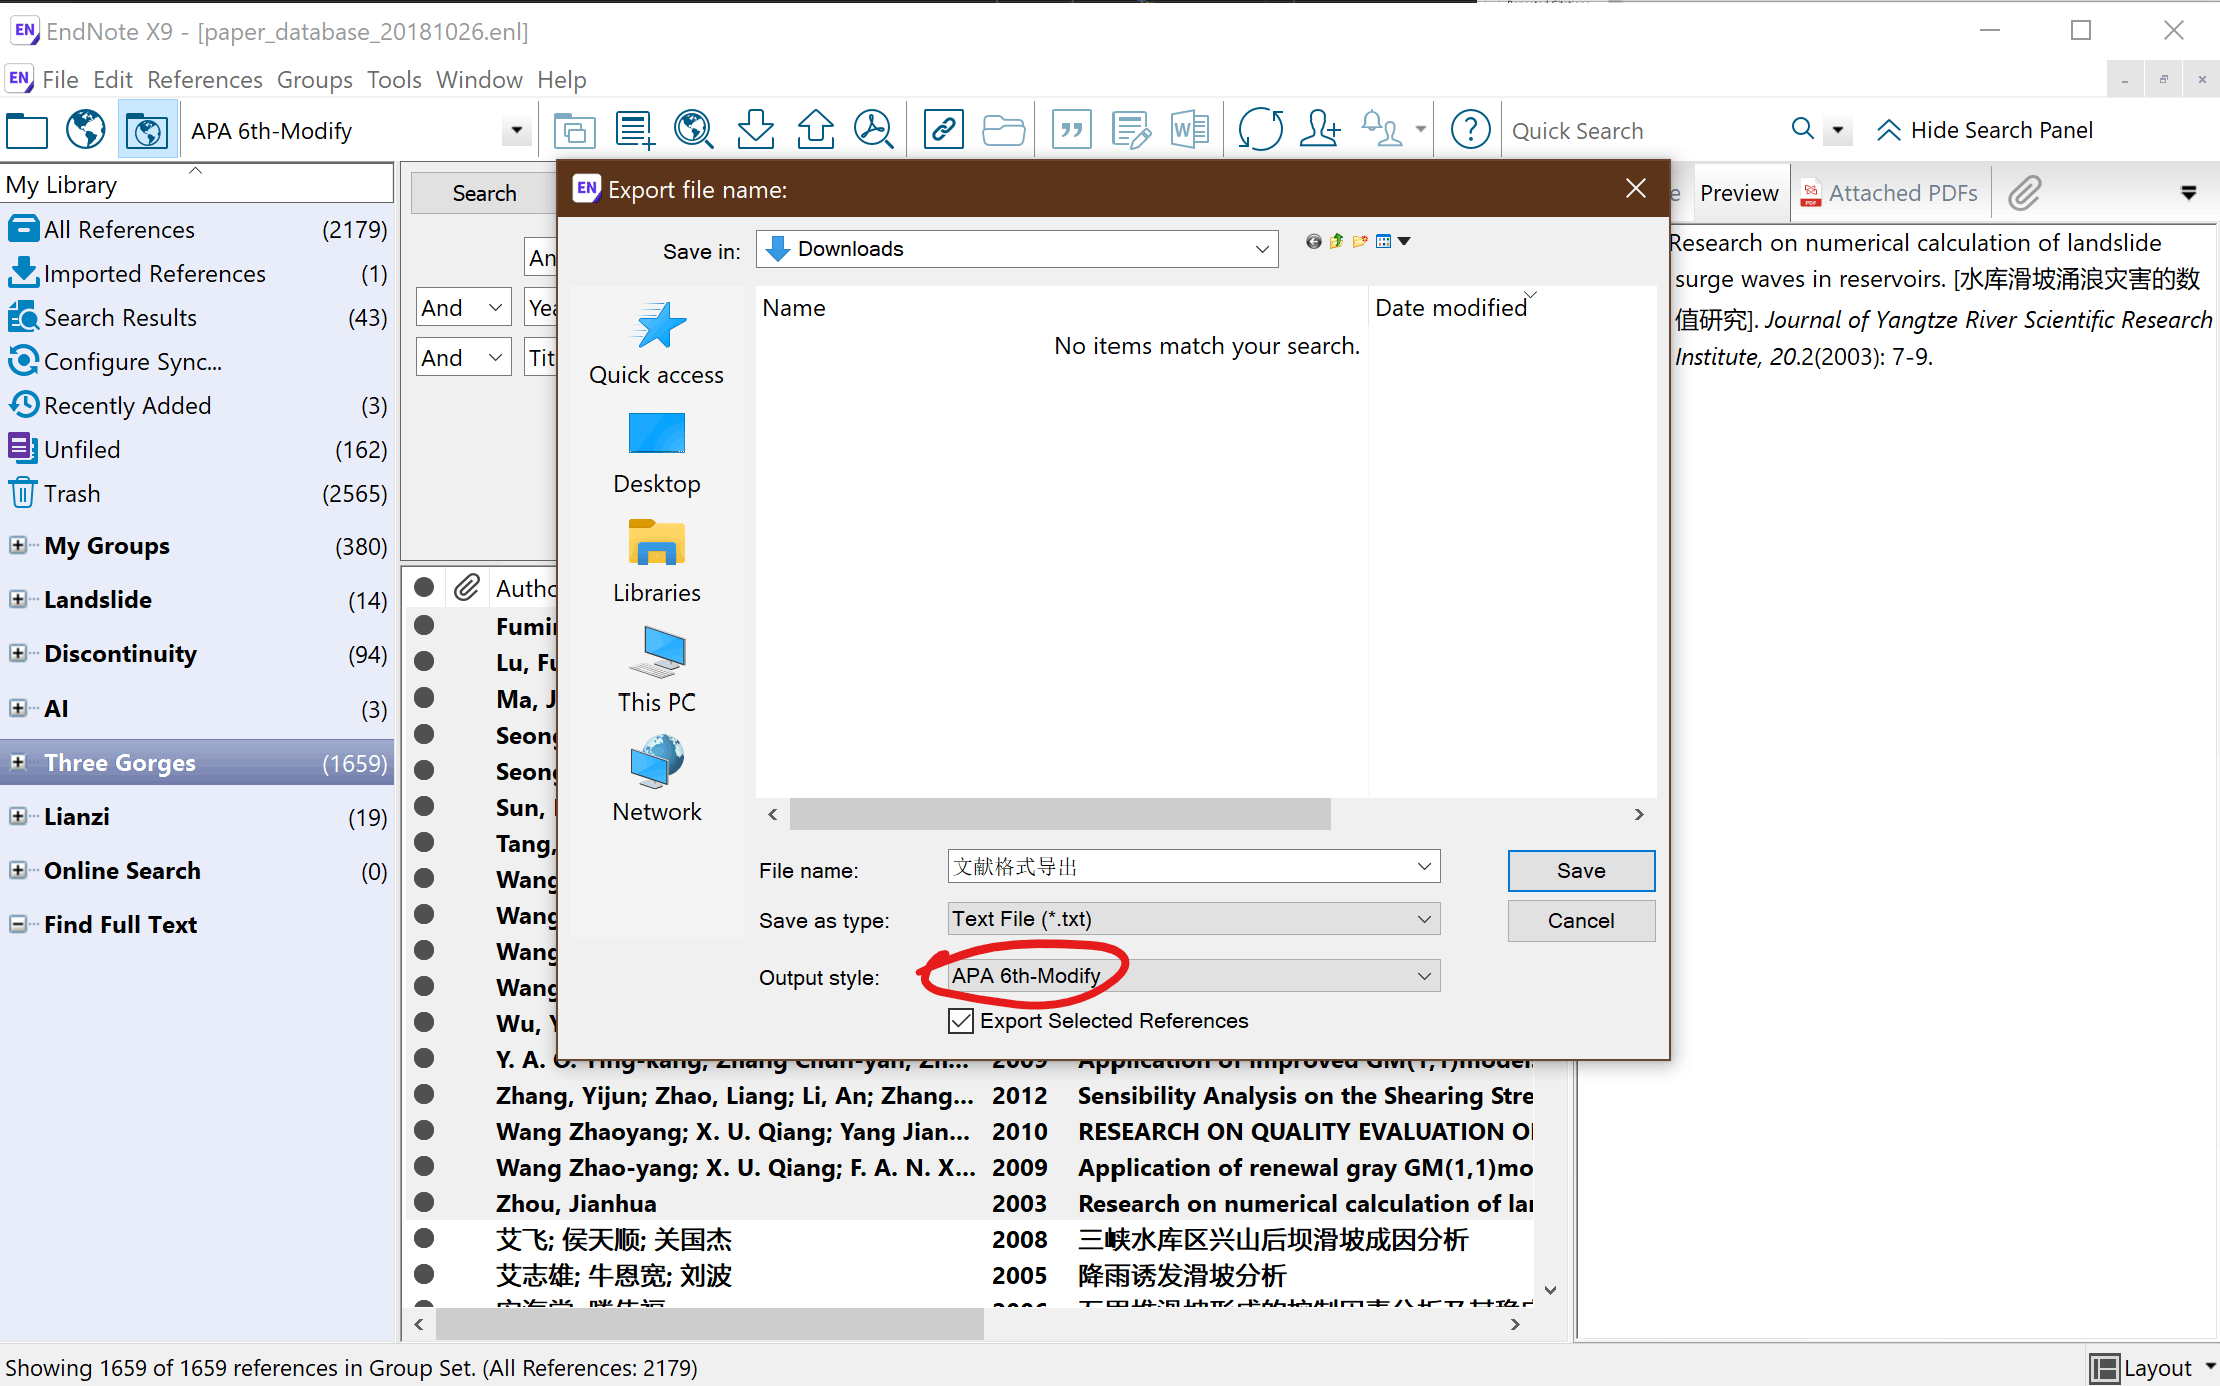The height and width of the screenshot is (1386, 2220).
Task: Open the Save in Downloads dropdown
Action: coord(1017,249)
